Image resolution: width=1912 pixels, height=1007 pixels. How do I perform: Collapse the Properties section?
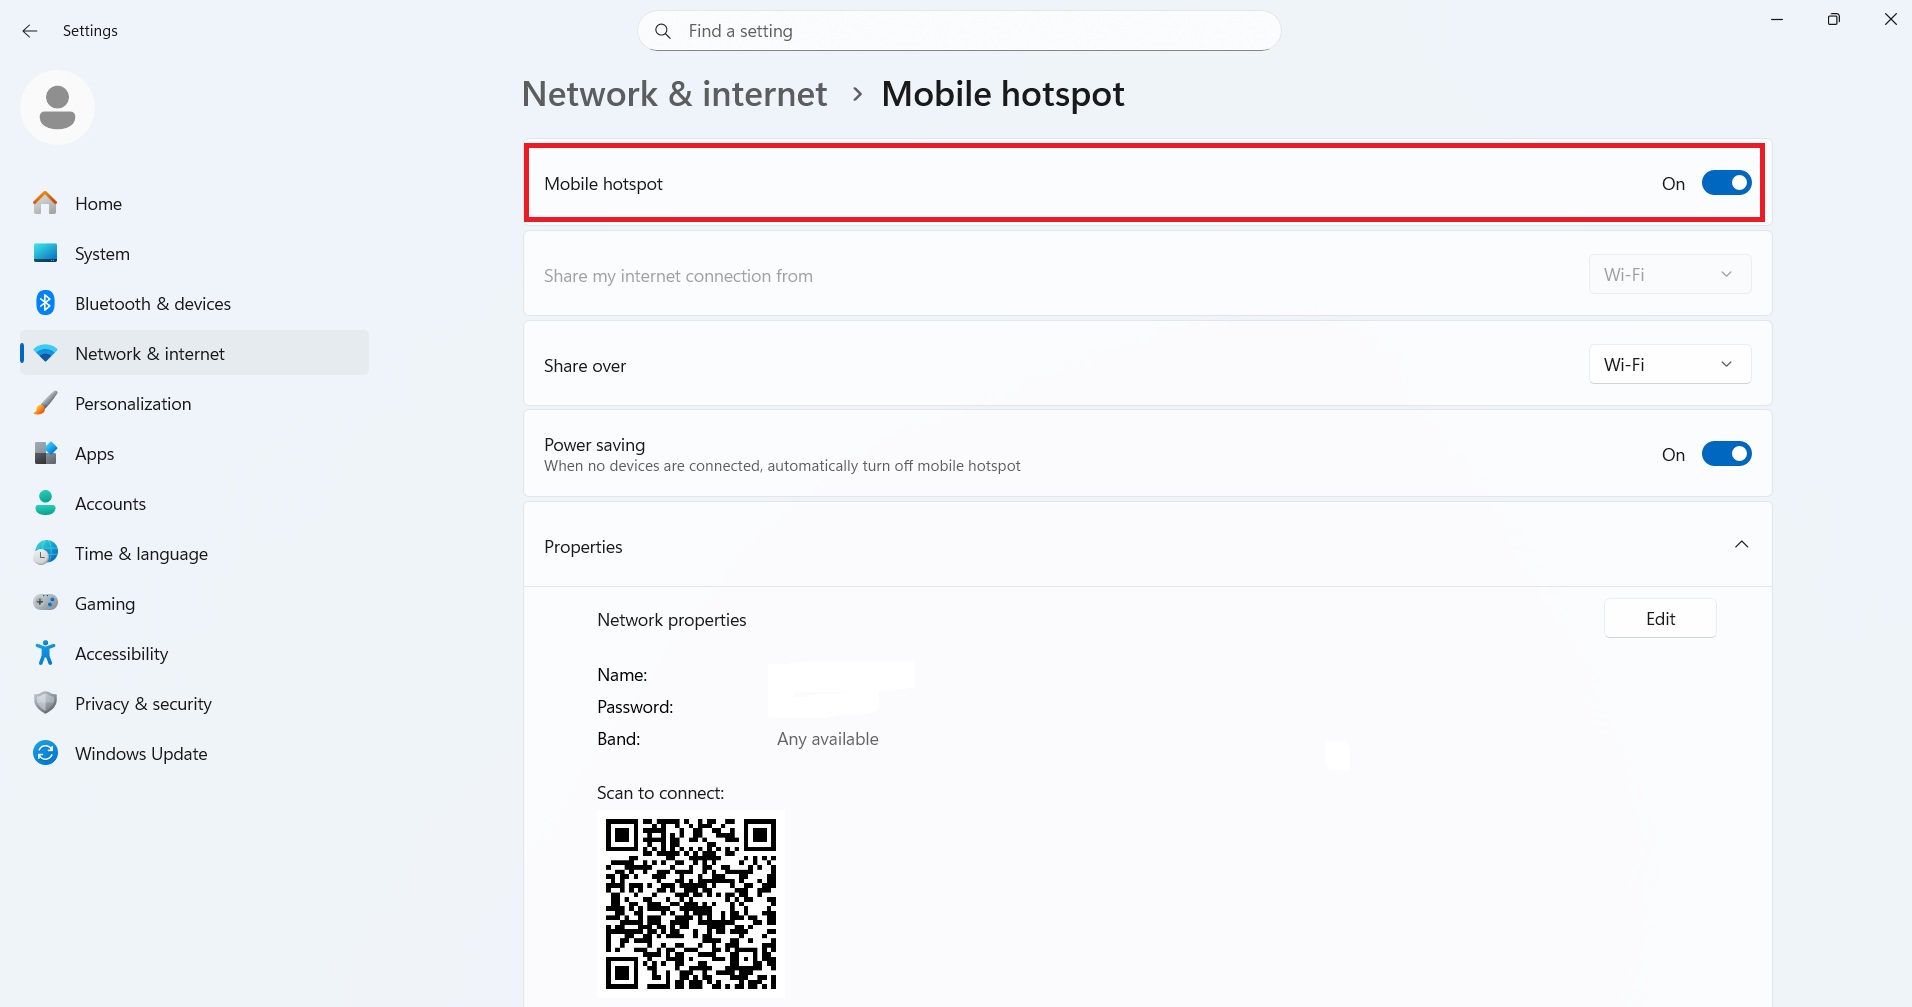(1741, 545)
